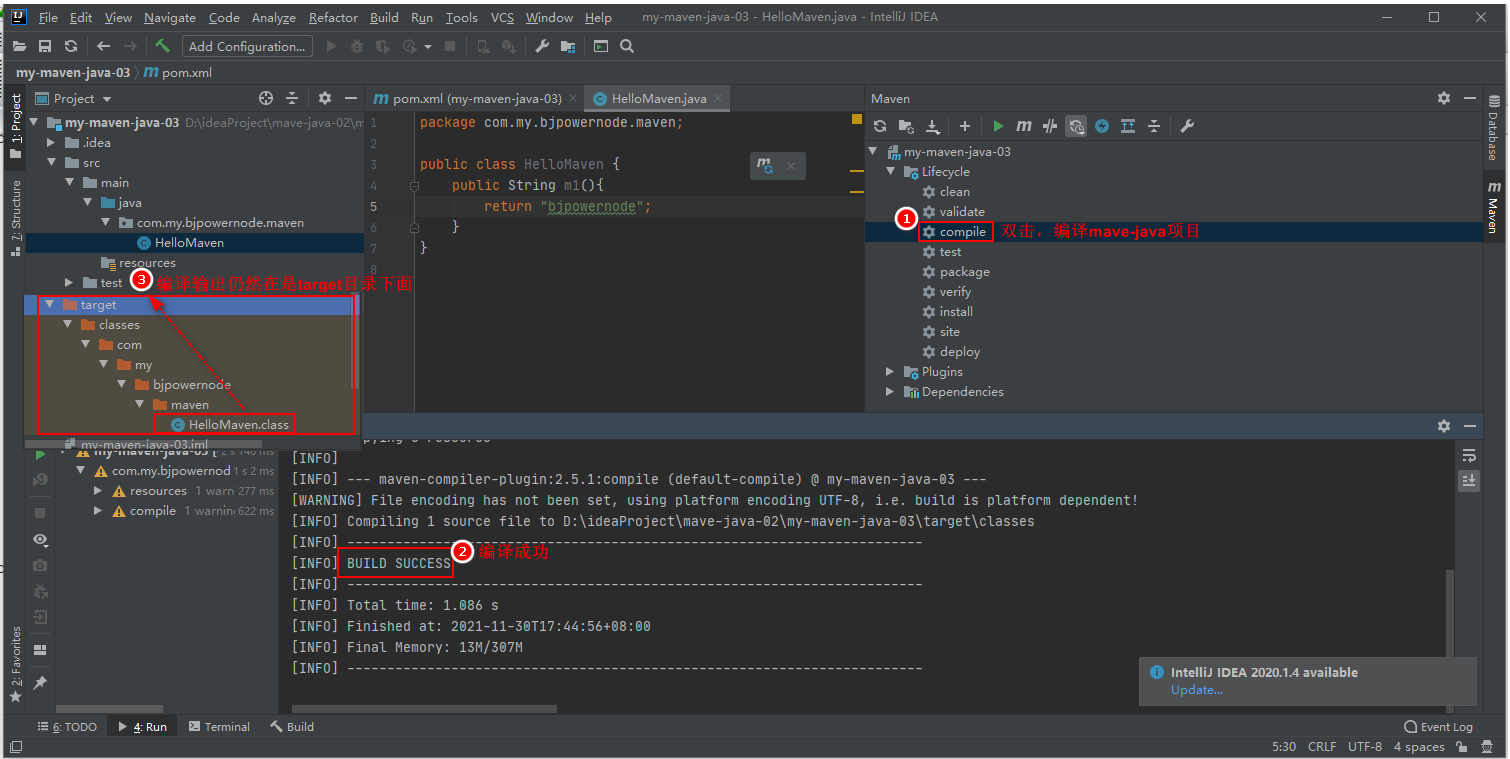Open the search everywhere magnifier in the toolbar

point(626,46)
